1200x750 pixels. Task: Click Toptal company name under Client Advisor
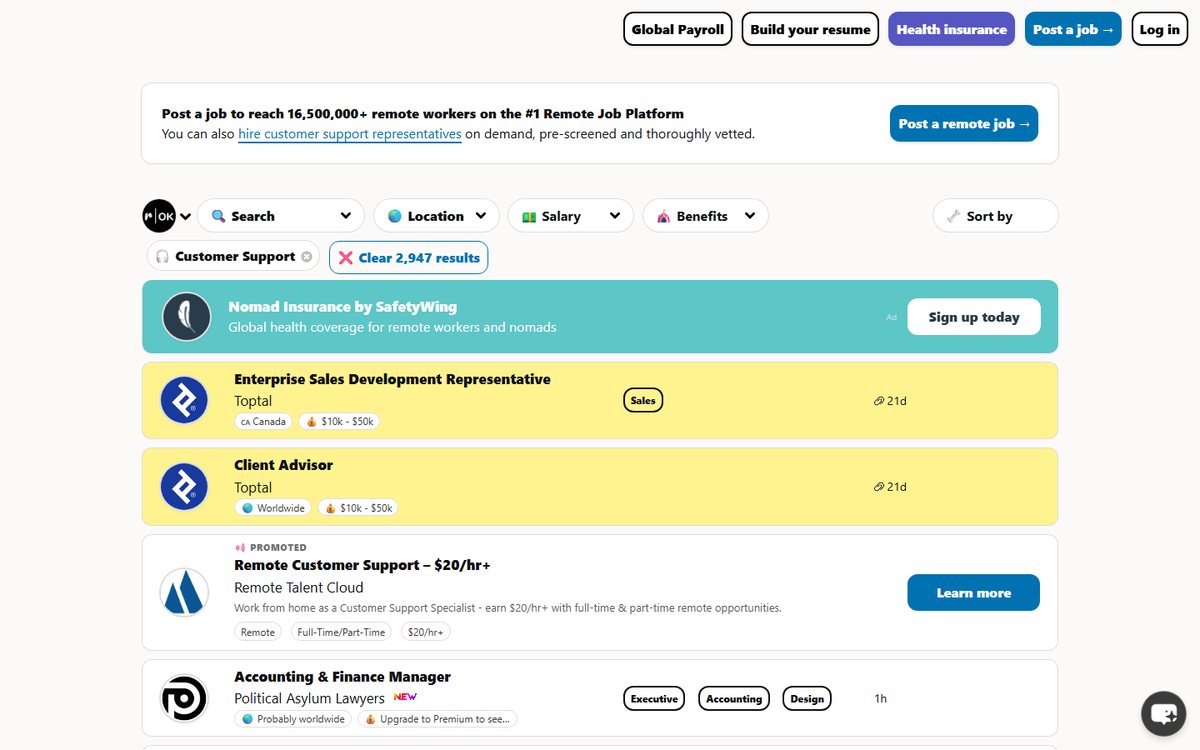[x=253, y=487]
